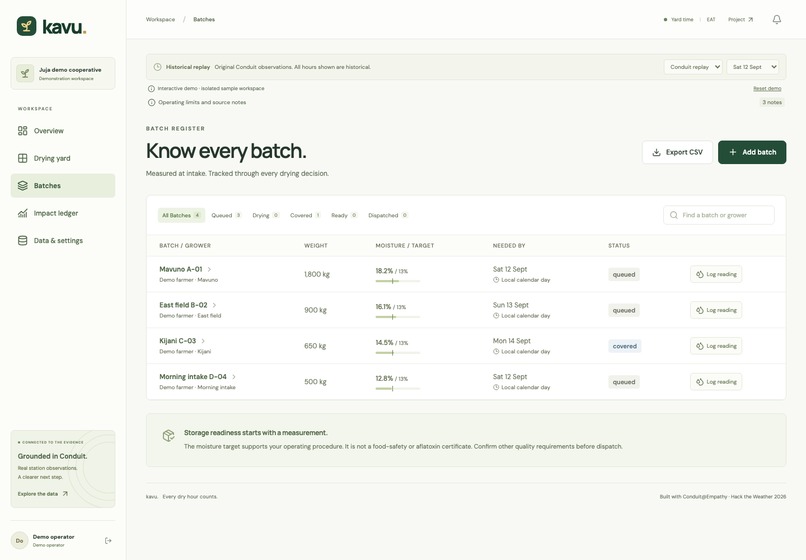Click the queued badge for Mavuno A-01
The height and width of the screenshot is (560, 806).
(624, 275)
